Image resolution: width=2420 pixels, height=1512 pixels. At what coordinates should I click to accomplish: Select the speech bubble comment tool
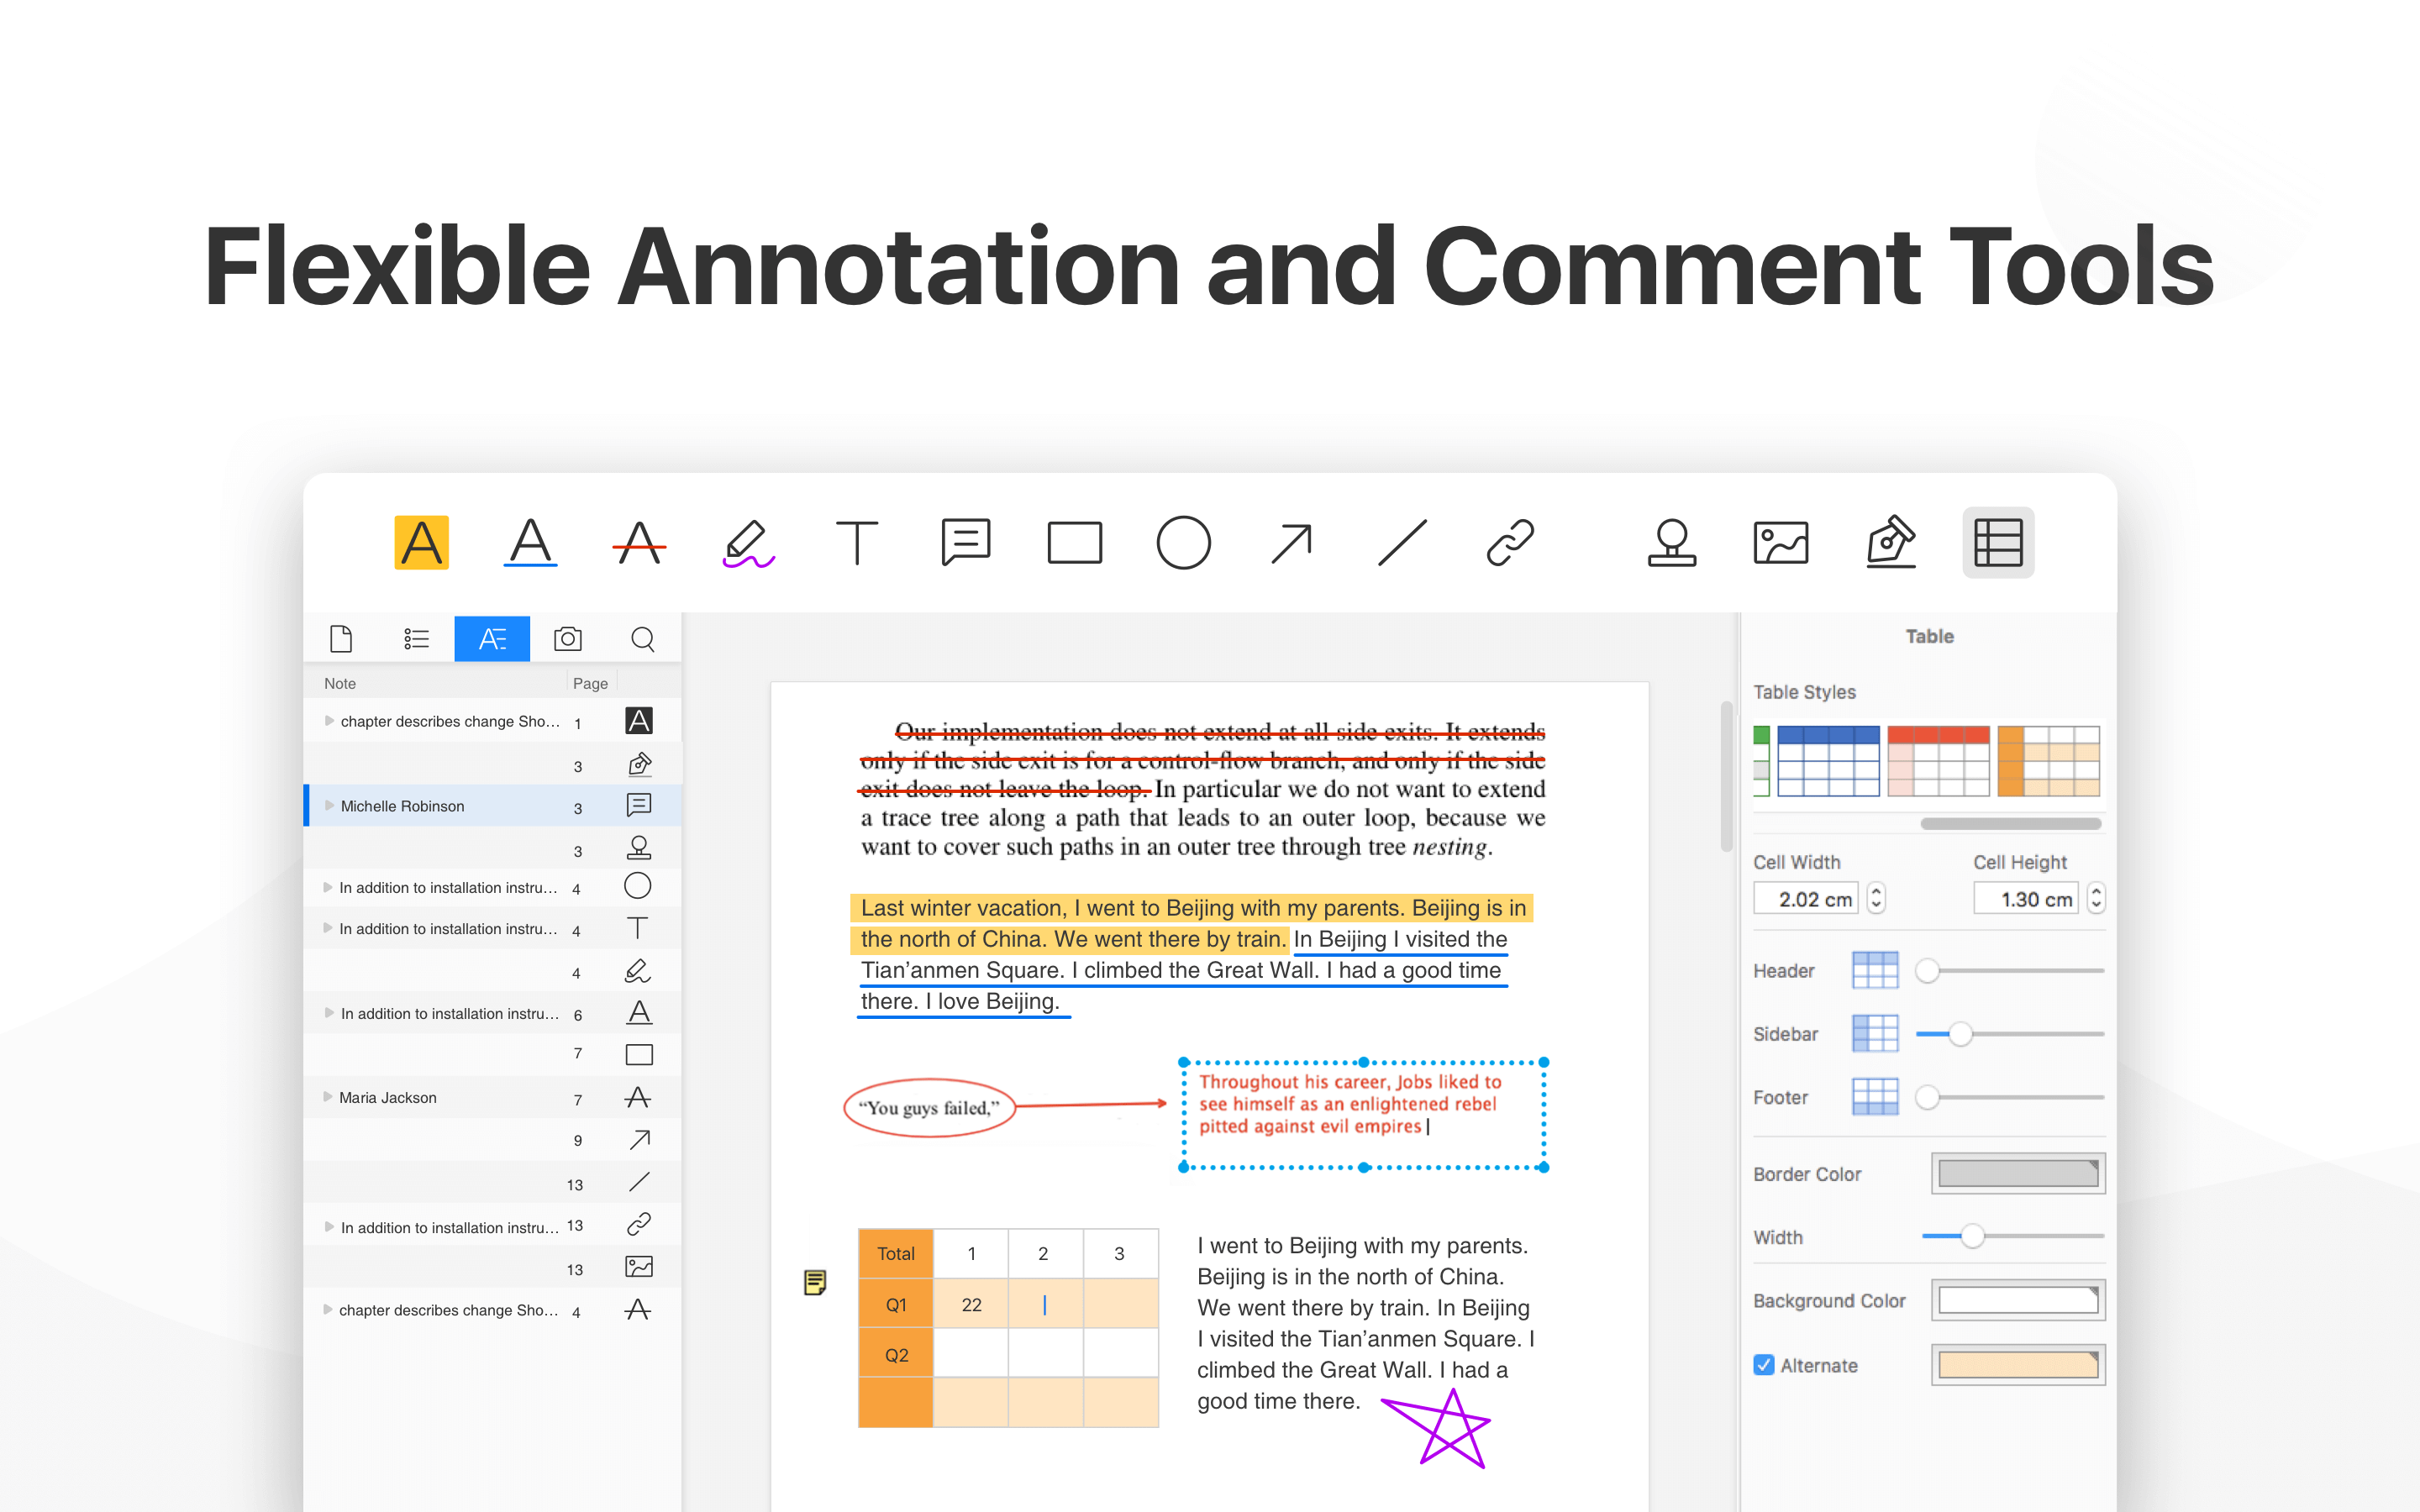click(x=964, y=540)
